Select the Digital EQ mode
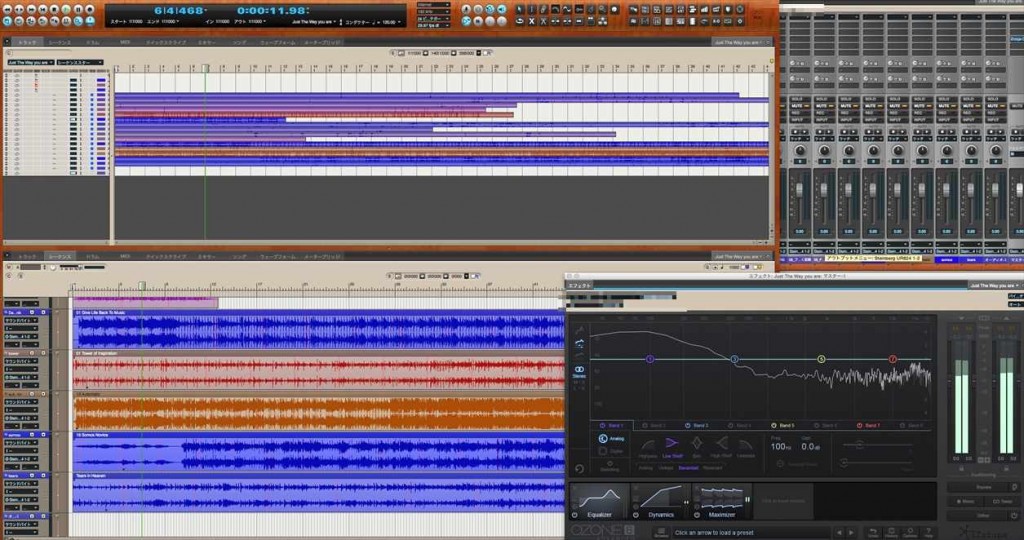The height and width of the screenshot is (540, 1024). point(611,451)
